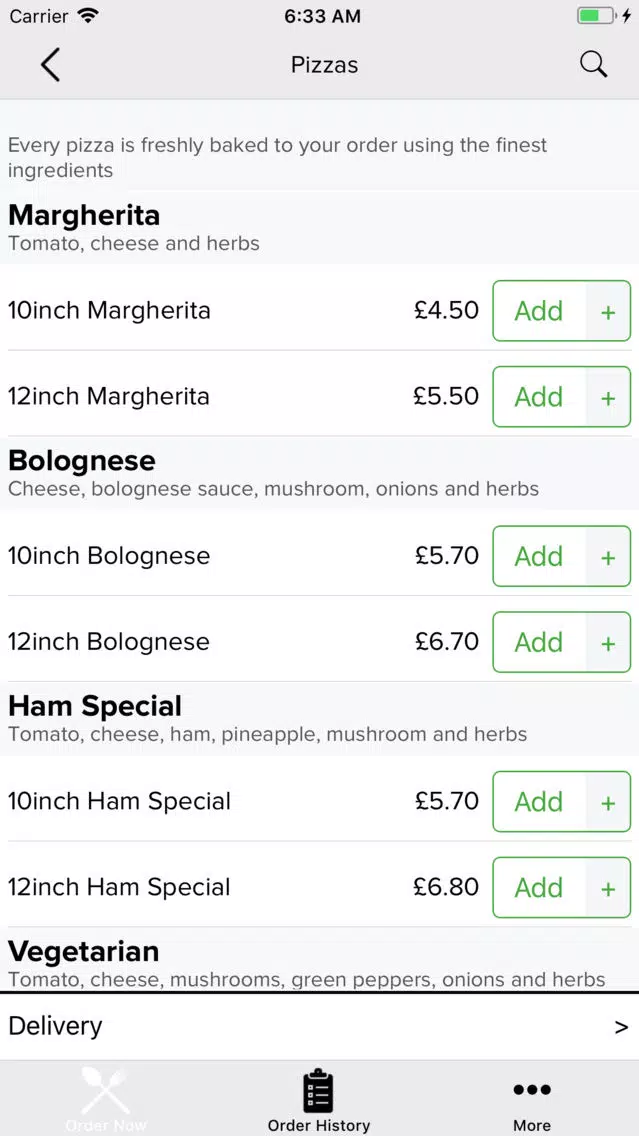Tap the back arrow icon

pyautogui.click(x=50, y=64)
